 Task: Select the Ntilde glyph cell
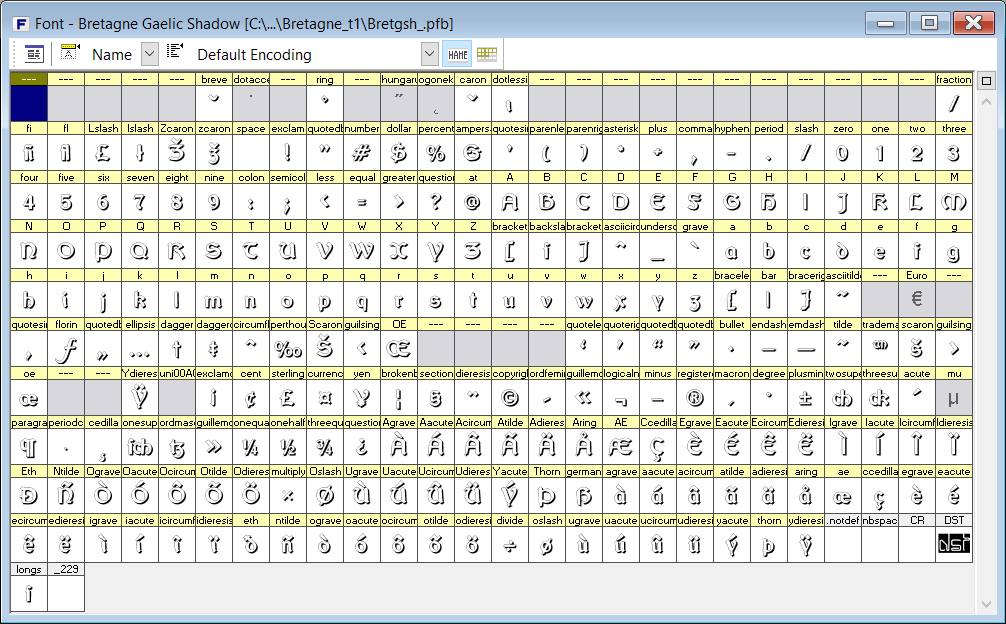coord(65,496)
